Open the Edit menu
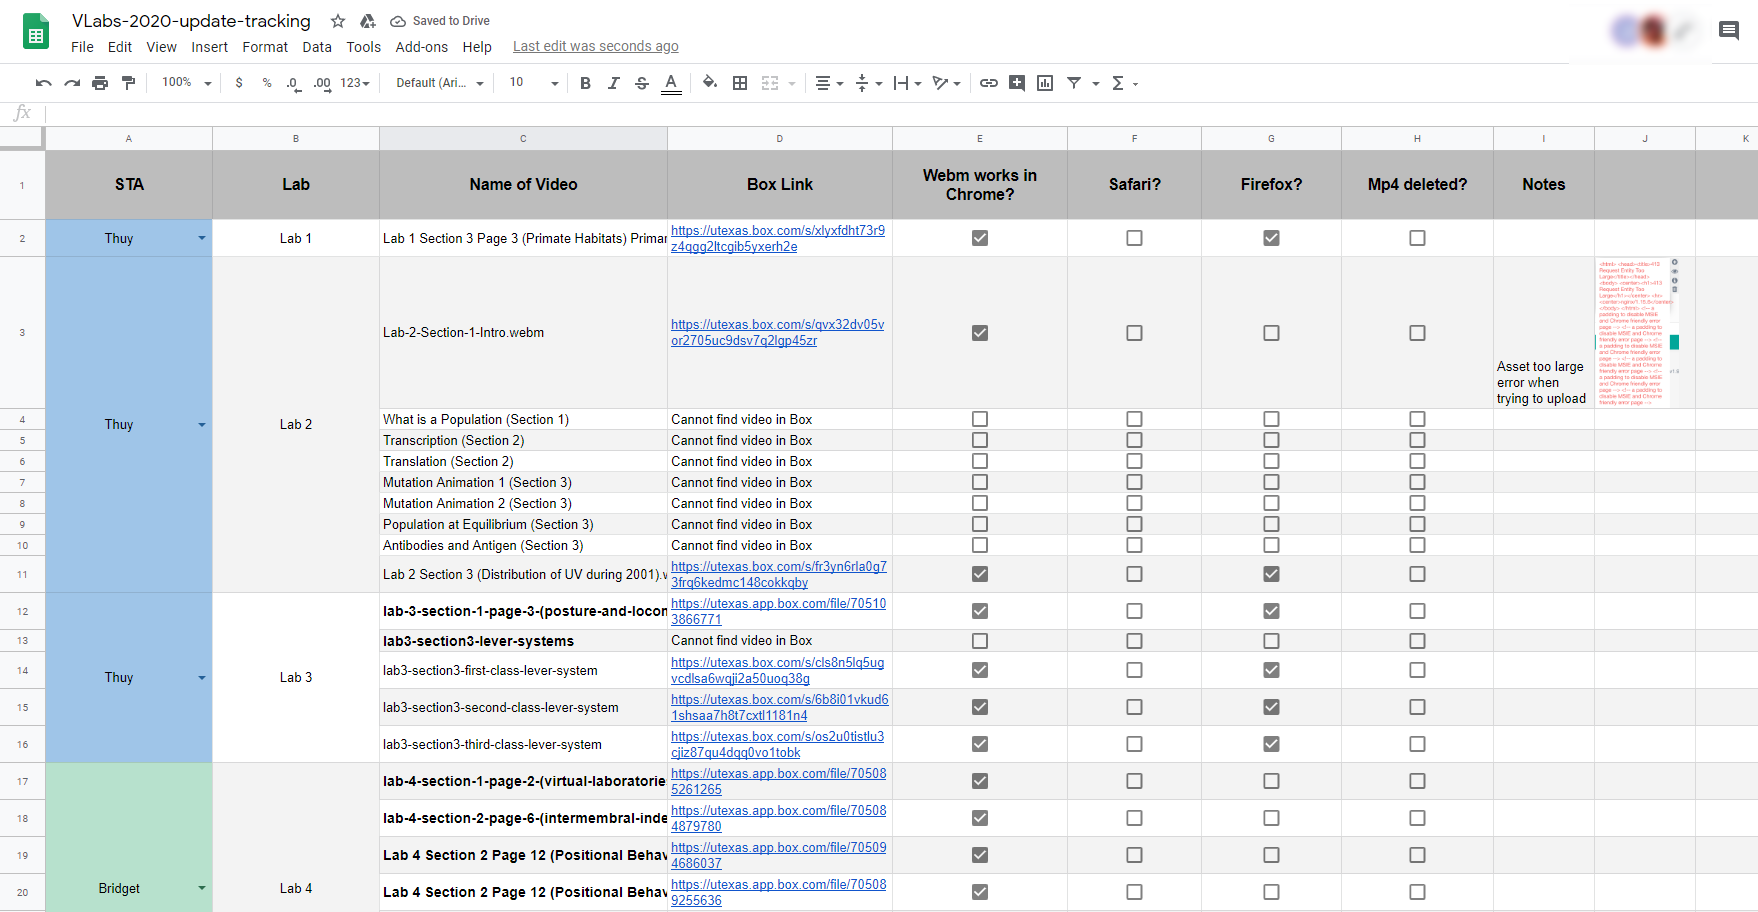The width and height of the screenshot is (1758, 912). (120, 47)
